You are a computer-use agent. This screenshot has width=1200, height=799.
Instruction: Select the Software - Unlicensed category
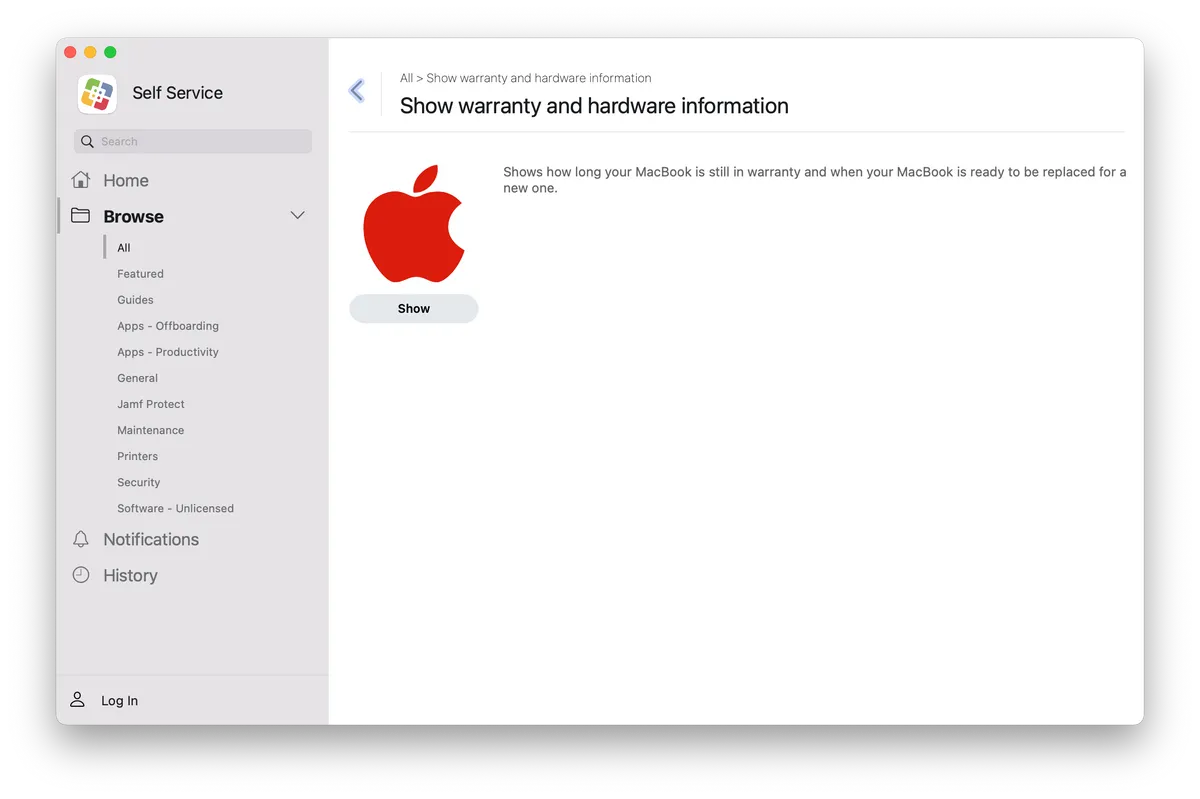click(175, 508)
